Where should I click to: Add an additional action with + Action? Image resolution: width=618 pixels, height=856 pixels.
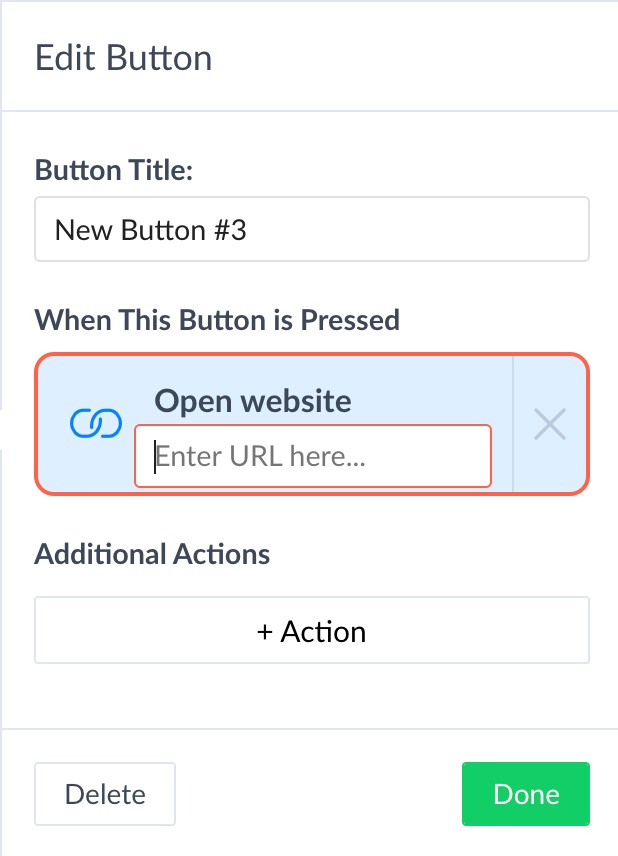coord(312,630)
